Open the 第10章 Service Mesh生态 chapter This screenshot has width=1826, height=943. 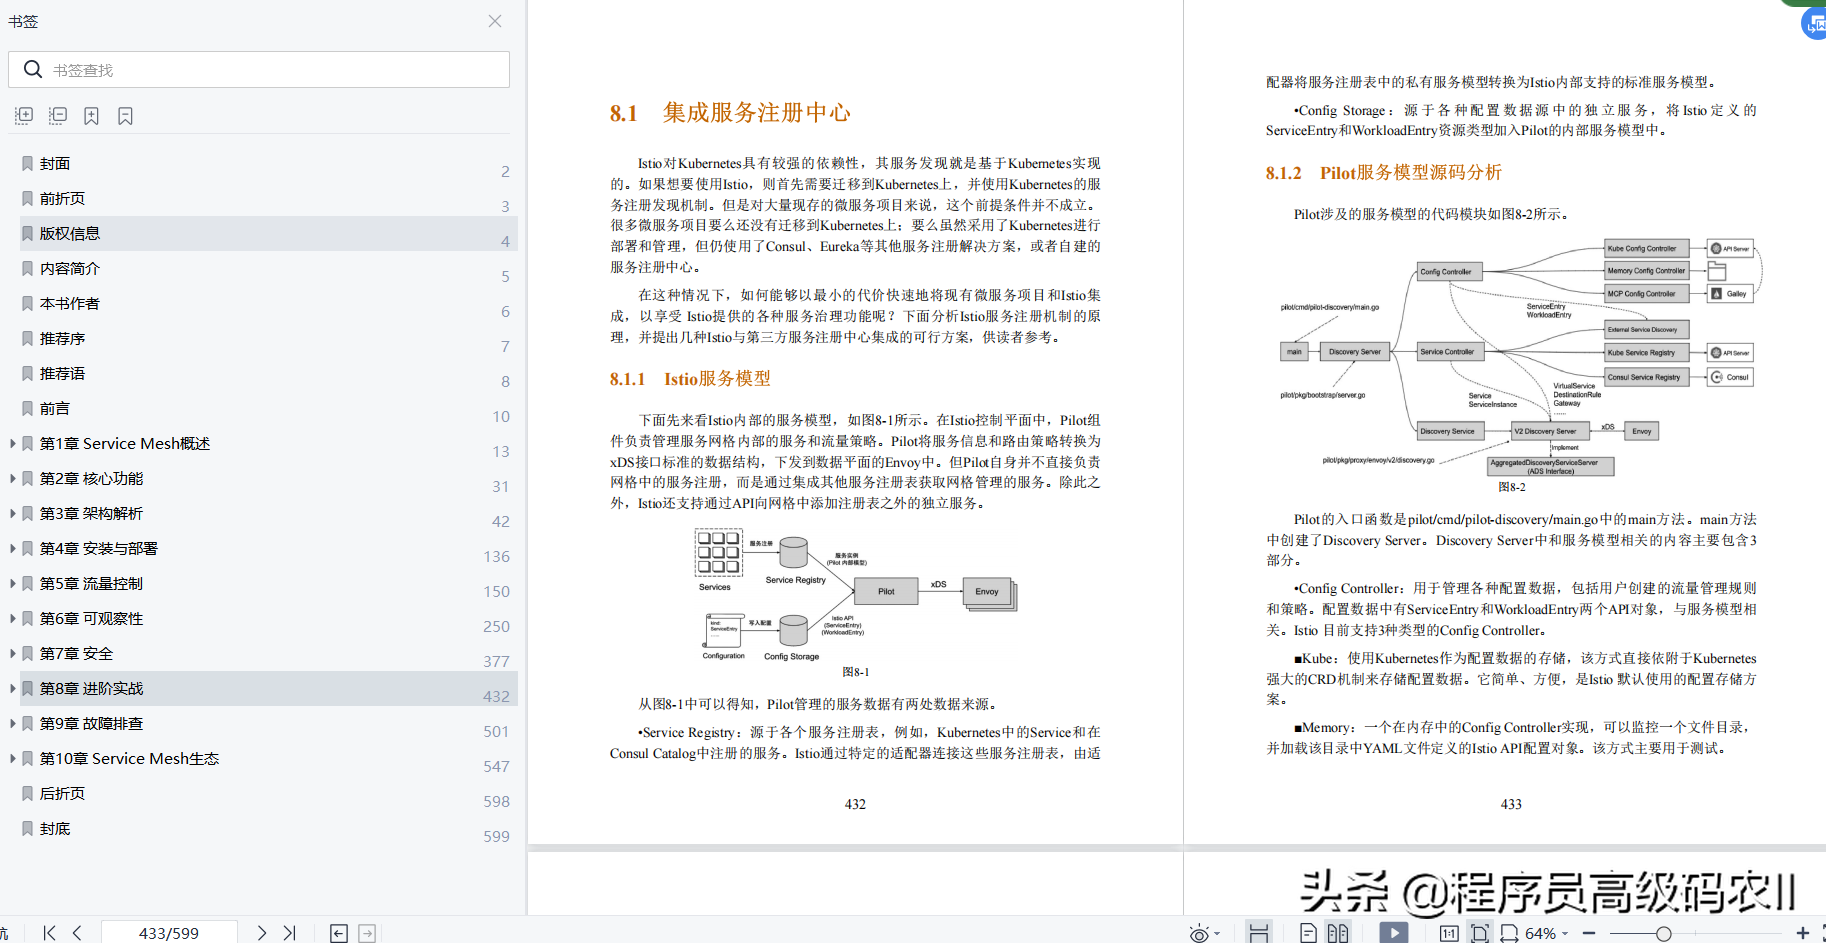point(130,758)
